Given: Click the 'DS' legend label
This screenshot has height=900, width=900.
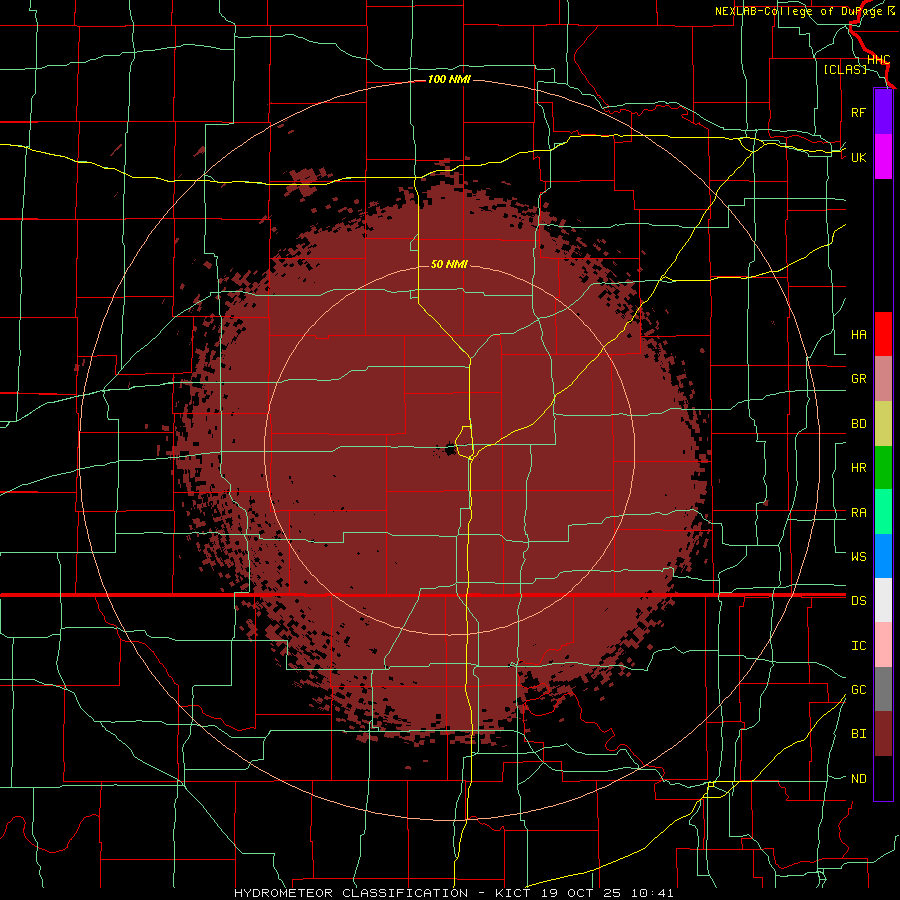Looking at the screenshot, I should point(858,601).
